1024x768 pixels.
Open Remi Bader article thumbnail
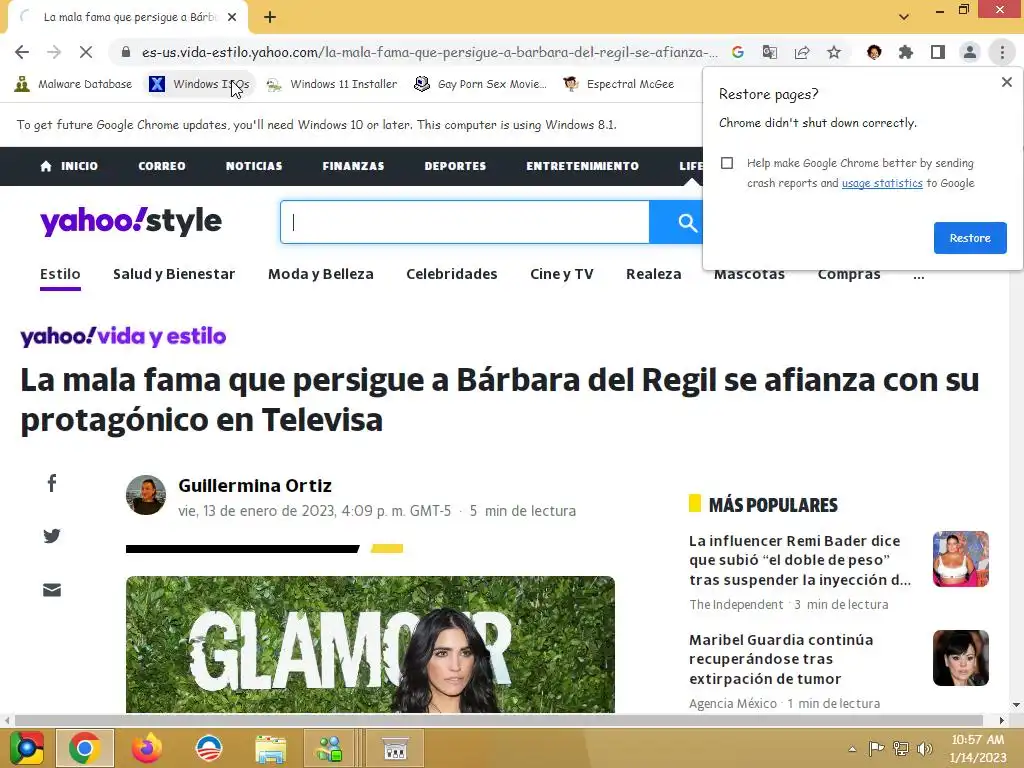(961, 559)
